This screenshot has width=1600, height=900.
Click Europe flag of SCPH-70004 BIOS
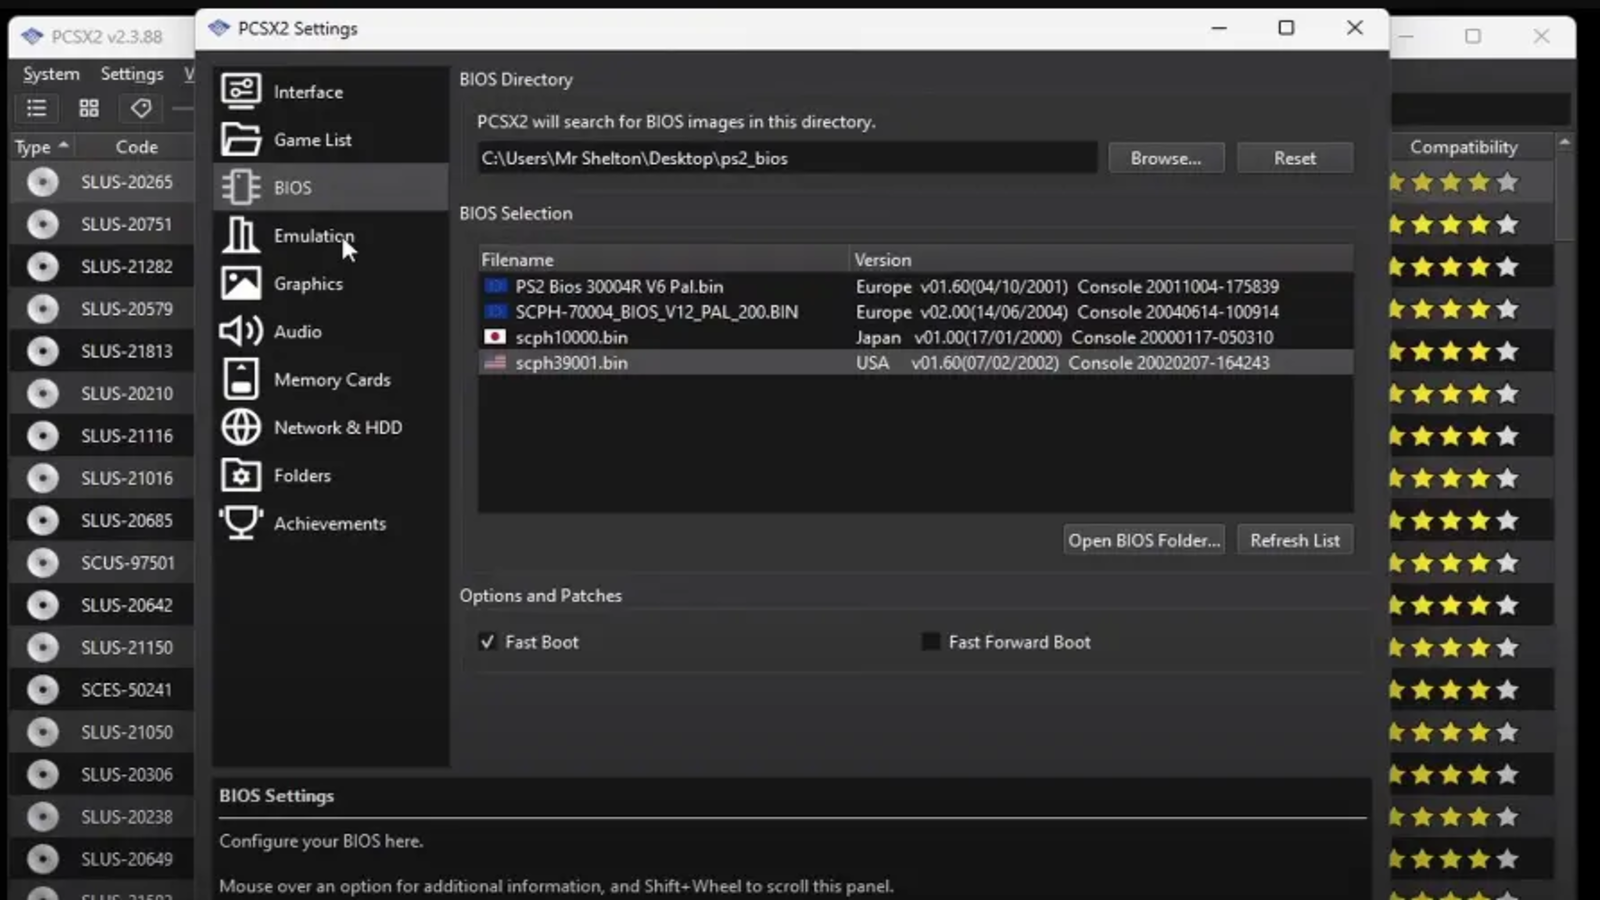pos(495,312)
